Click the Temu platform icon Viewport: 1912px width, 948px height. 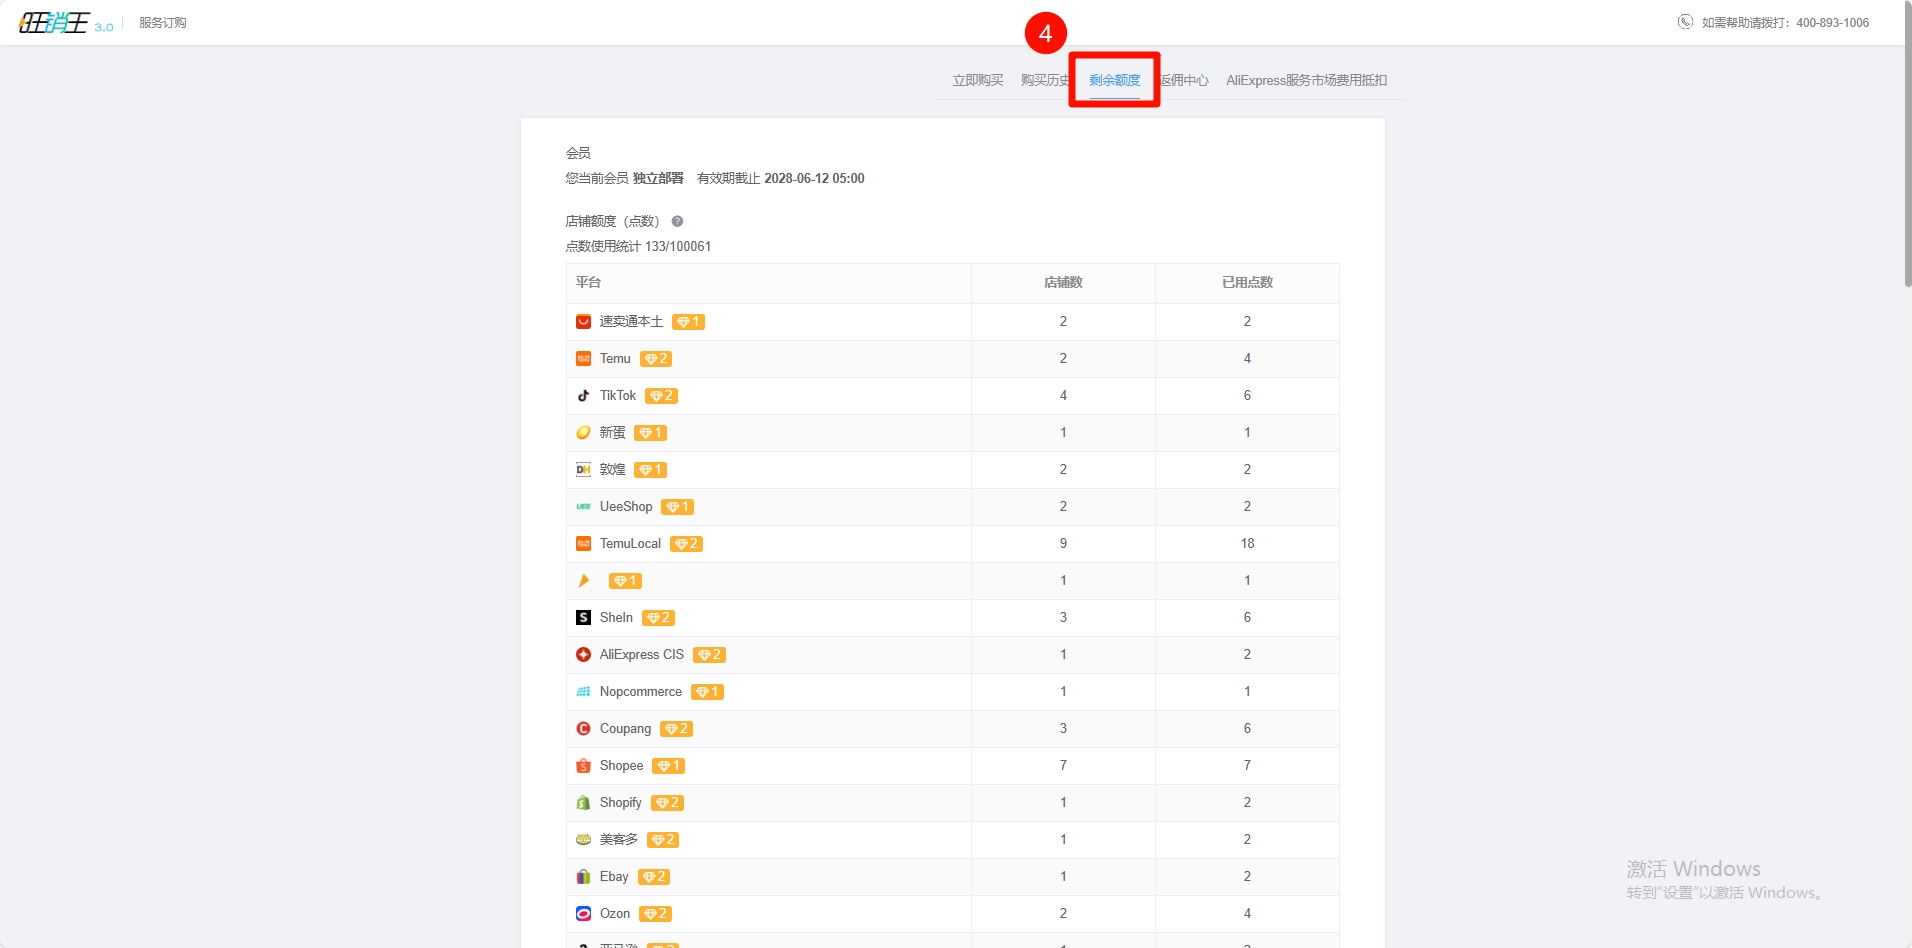583,359
